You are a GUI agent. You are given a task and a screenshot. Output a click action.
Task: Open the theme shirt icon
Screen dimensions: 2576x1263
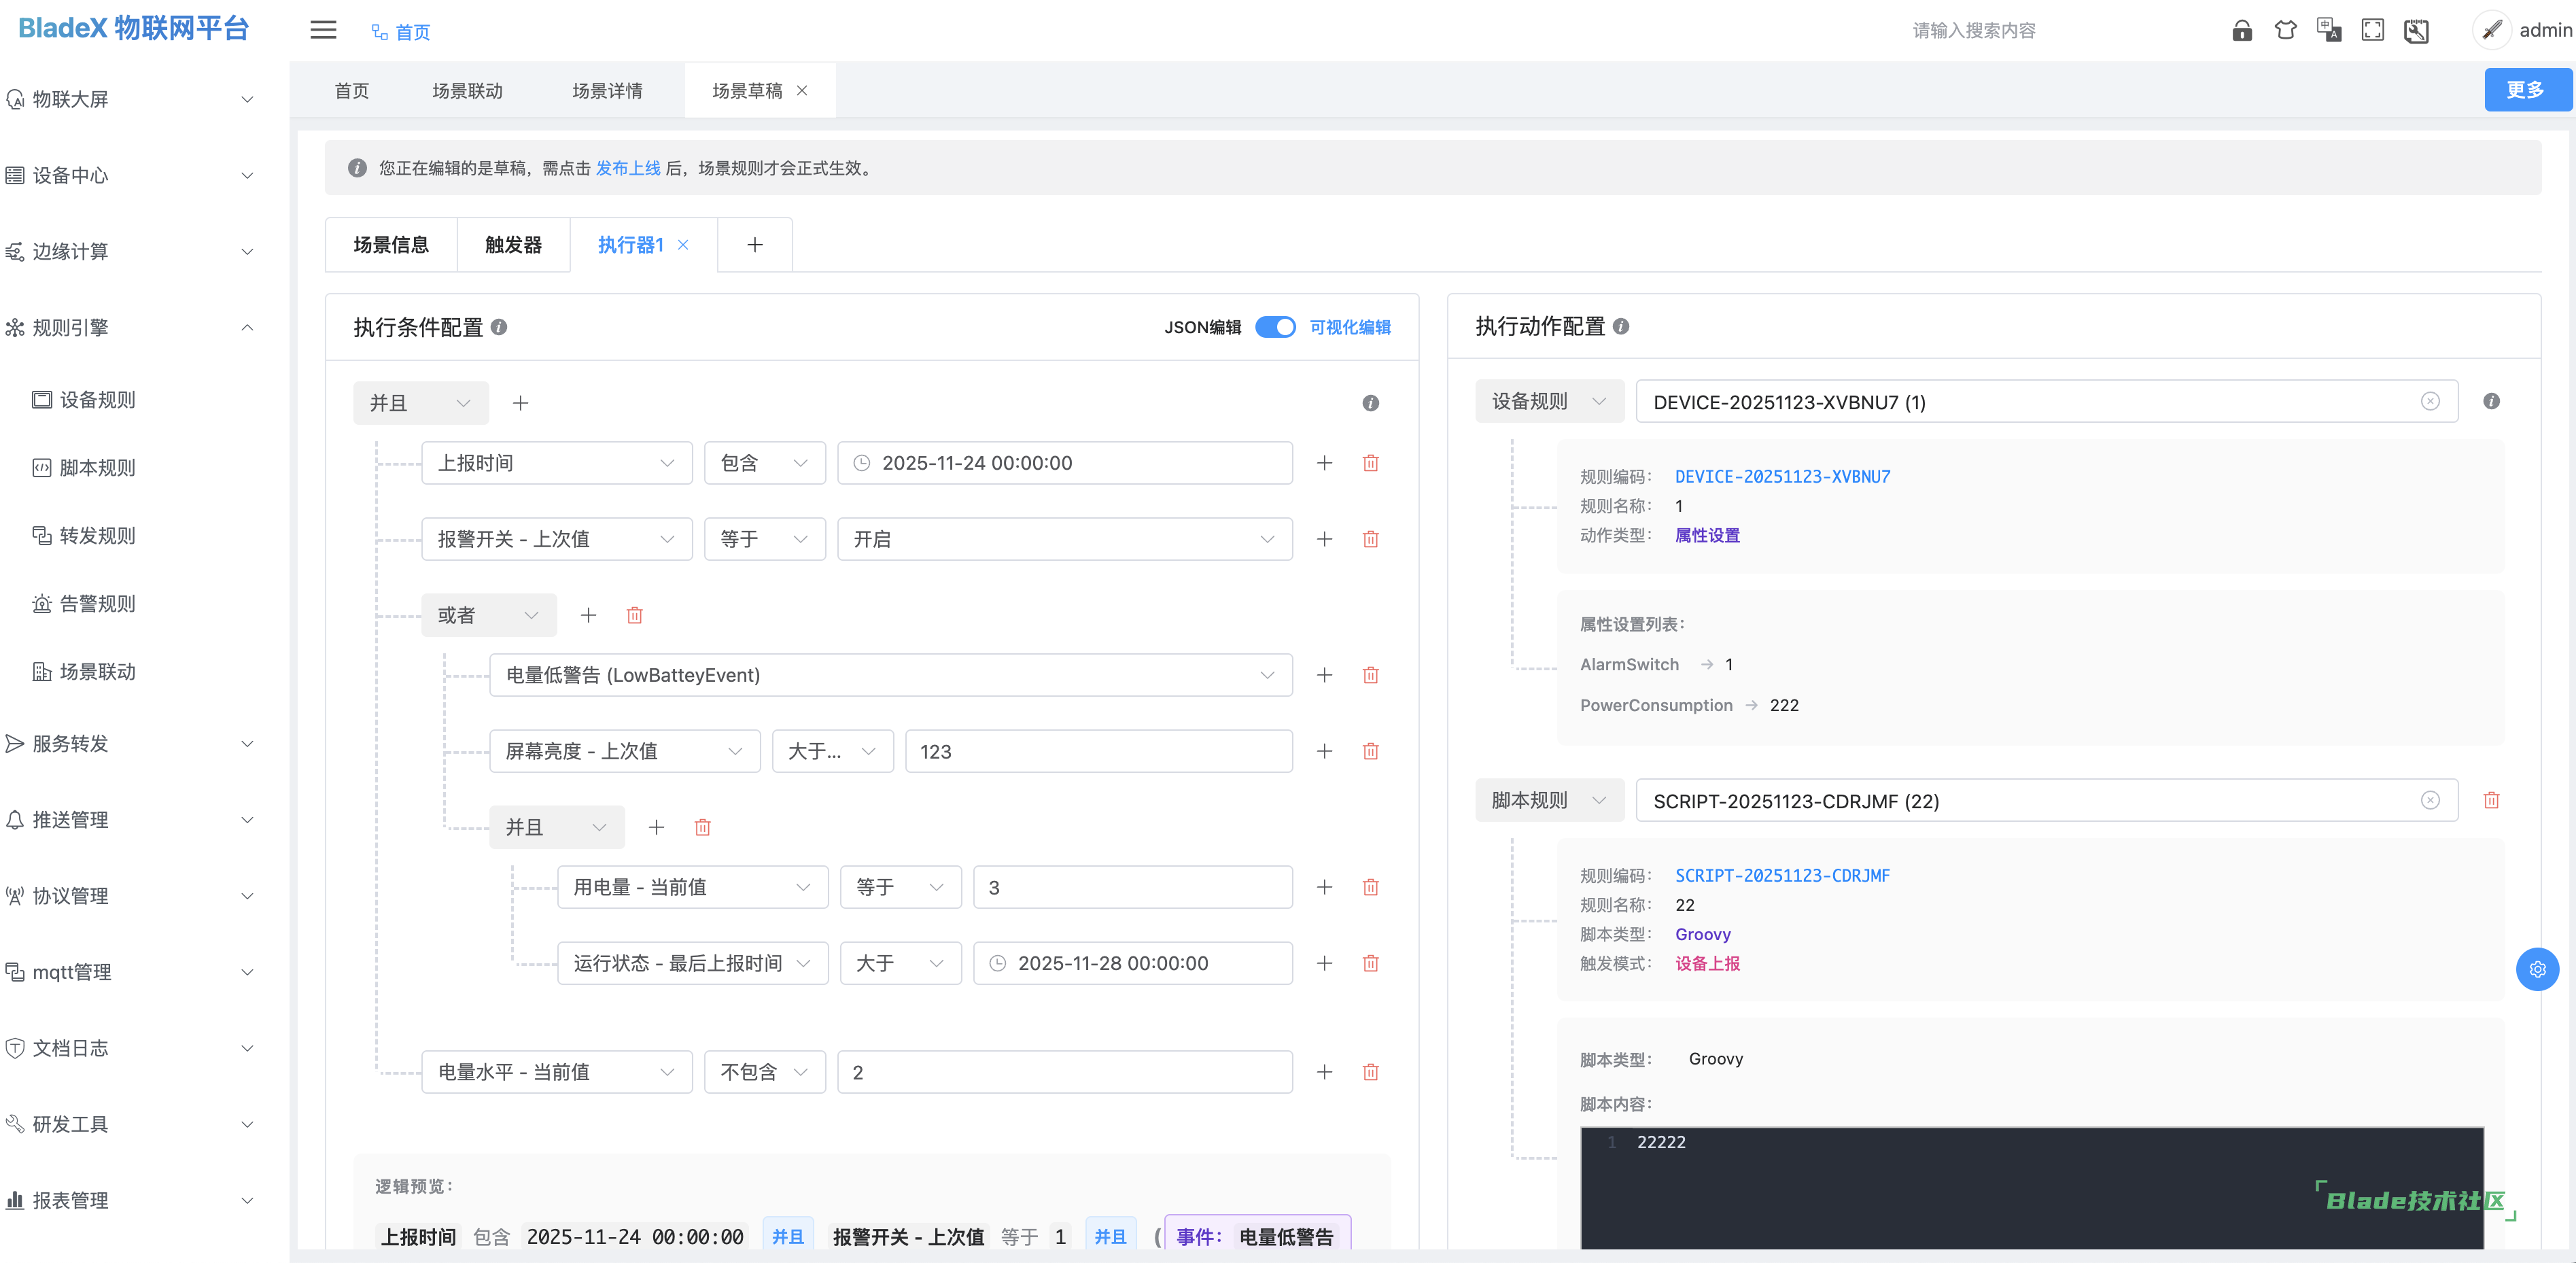click(2285, 31)
